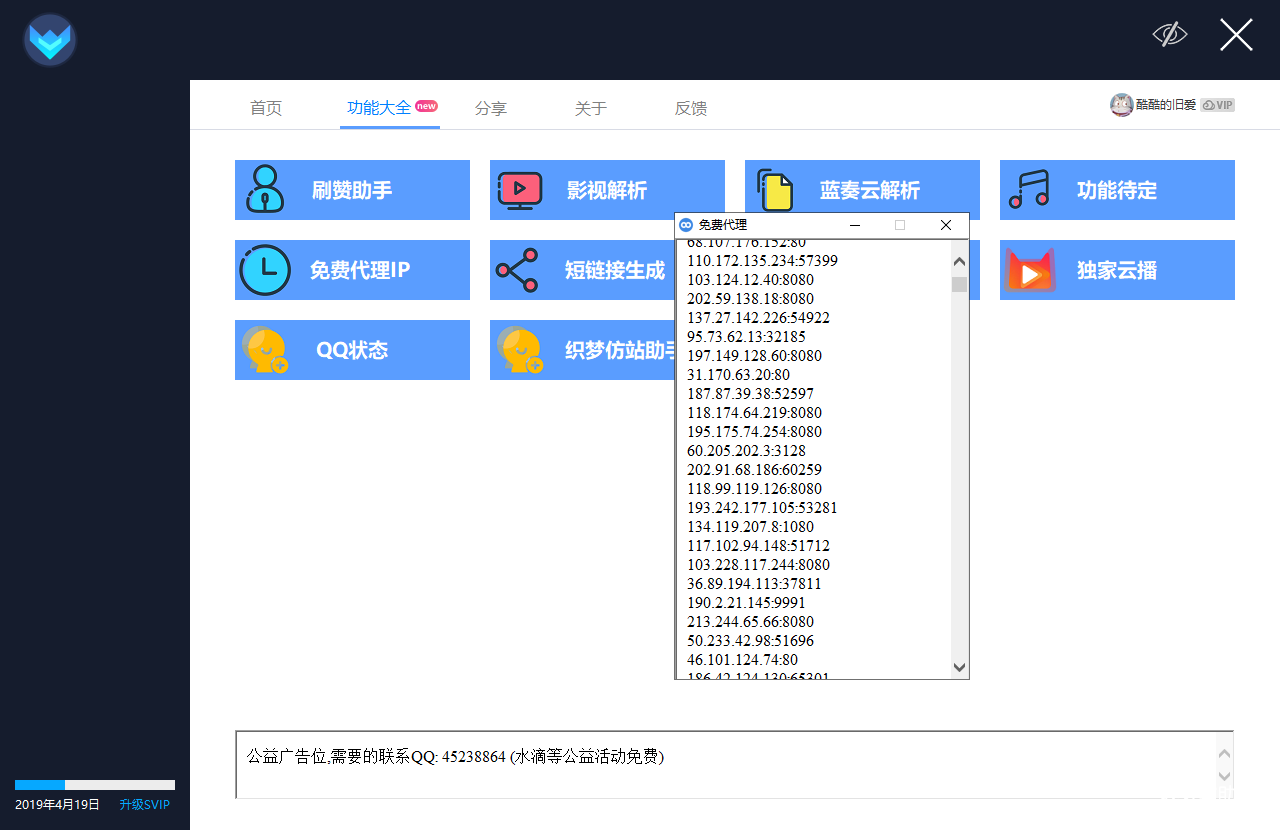
Task: Open 刷赞助手 tile
Action: [352, 190]
